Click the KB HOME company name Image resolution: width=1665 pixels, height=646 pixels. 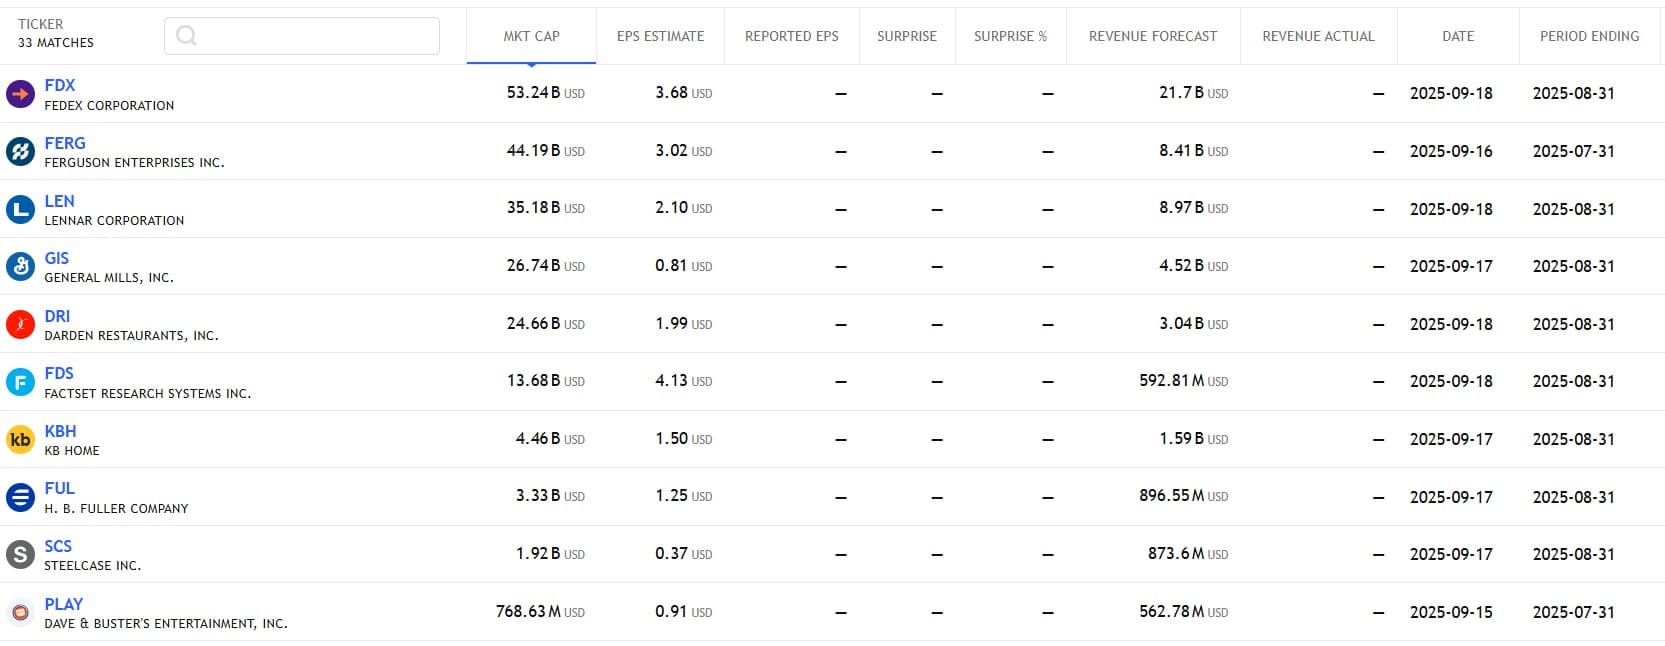tap(72, 451)
